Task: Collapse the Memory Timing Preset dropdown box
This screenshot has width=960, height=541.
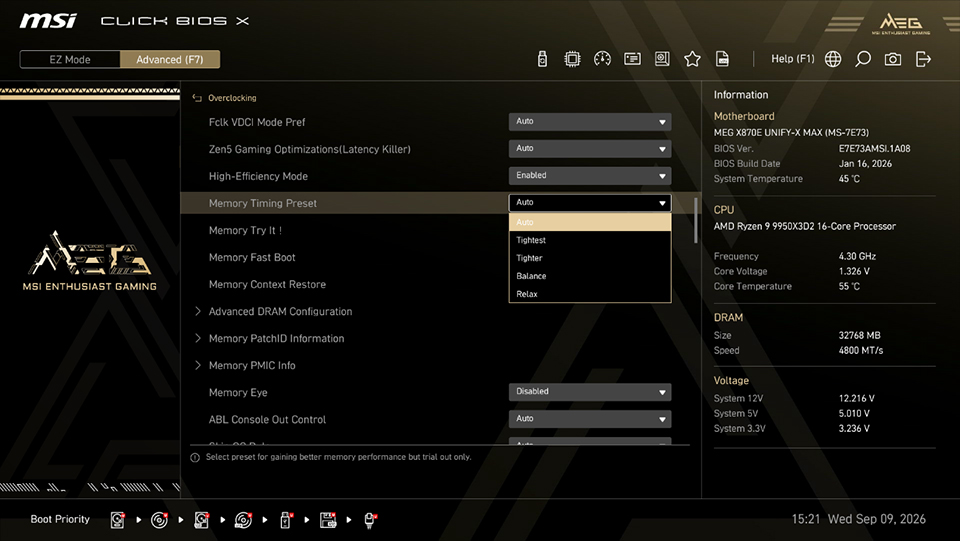Action: point(590,203)
